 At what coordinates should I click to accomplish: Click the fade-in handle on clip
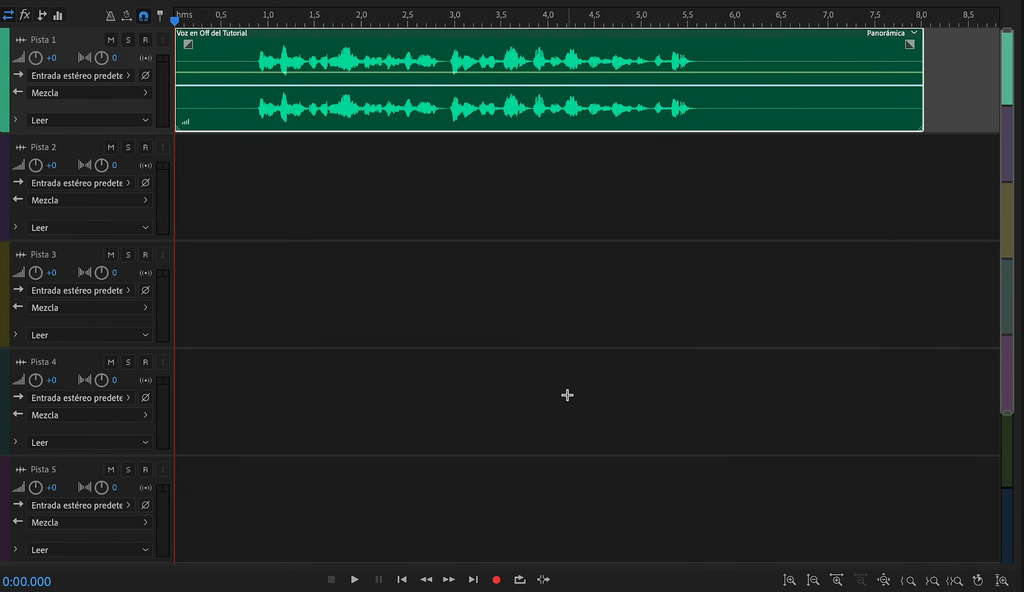pyautogui.click(x=188, y=44)
